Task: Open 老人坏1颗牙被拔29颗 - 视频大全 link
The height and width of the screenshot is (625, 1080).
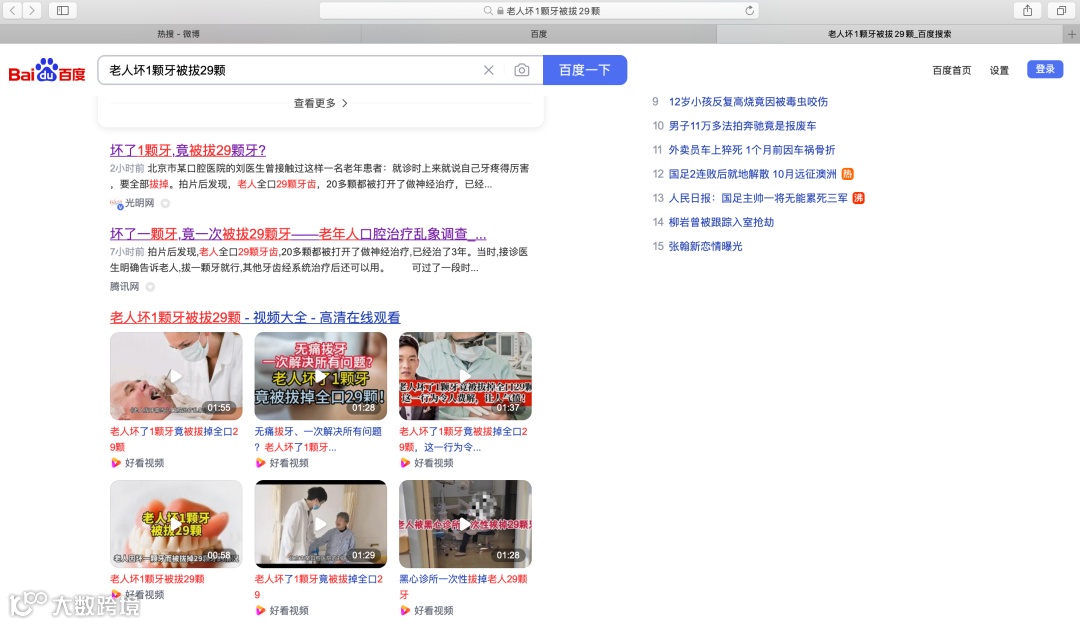Action: click(255, 318)
